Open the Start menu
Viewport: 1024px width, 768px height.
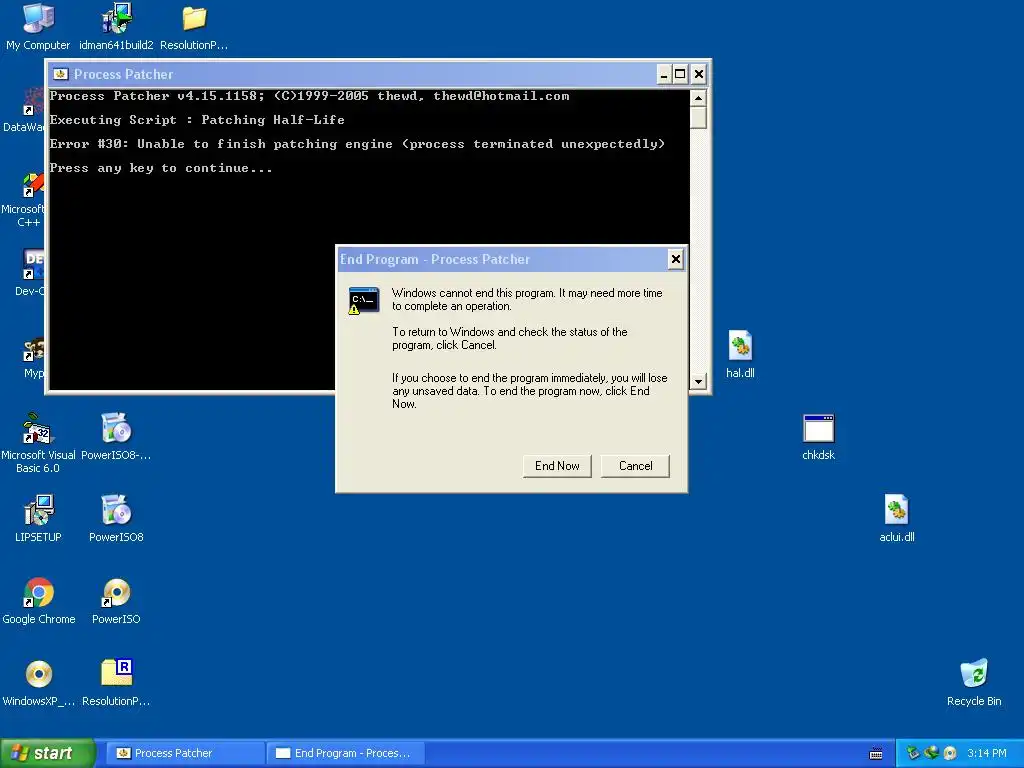[47, 753]
